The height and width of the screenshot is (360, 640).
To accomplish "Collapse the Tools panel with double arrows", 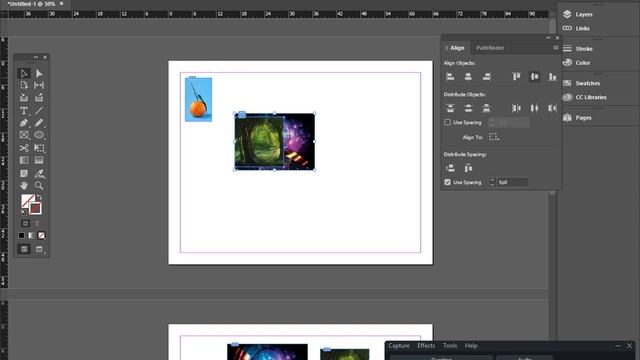I will [36, 57].
